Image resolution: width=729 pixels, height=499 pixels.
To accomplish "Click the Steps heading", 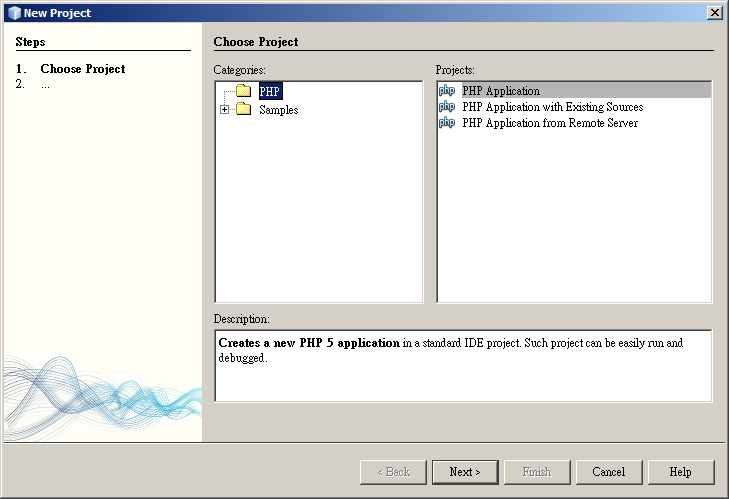I will point(30,42).
